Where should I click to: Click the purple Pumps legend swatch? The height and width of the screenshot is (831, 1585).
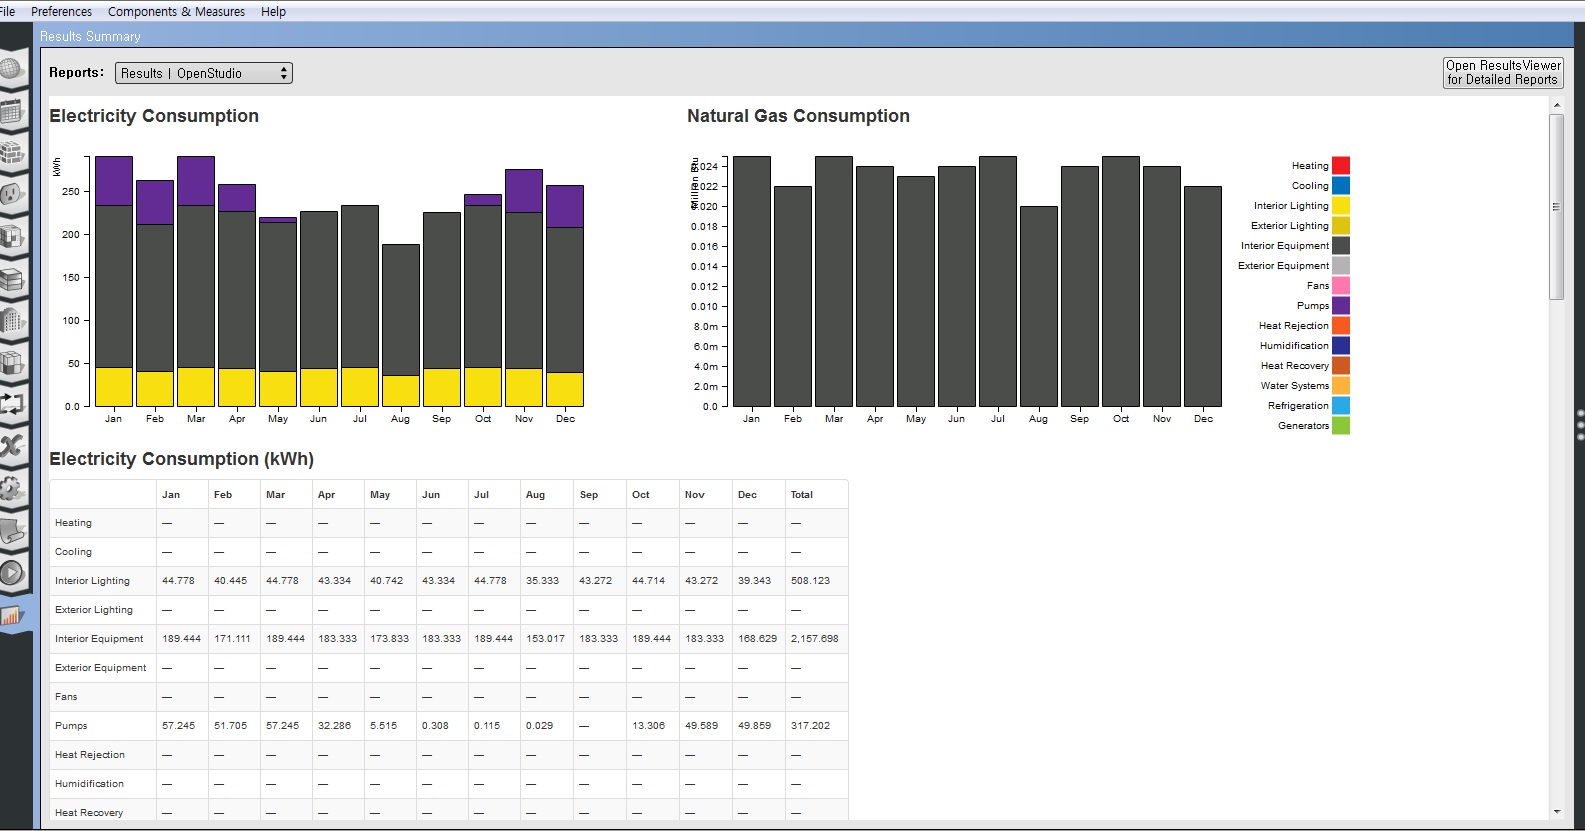[1341, 306]
